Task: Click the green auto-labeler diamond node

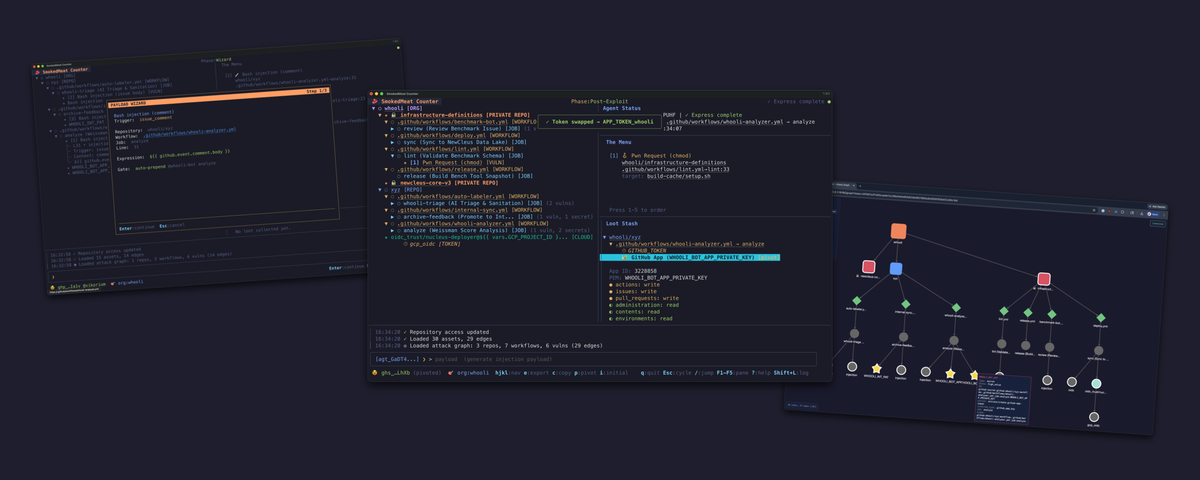Action: click(x=855, y=301)
